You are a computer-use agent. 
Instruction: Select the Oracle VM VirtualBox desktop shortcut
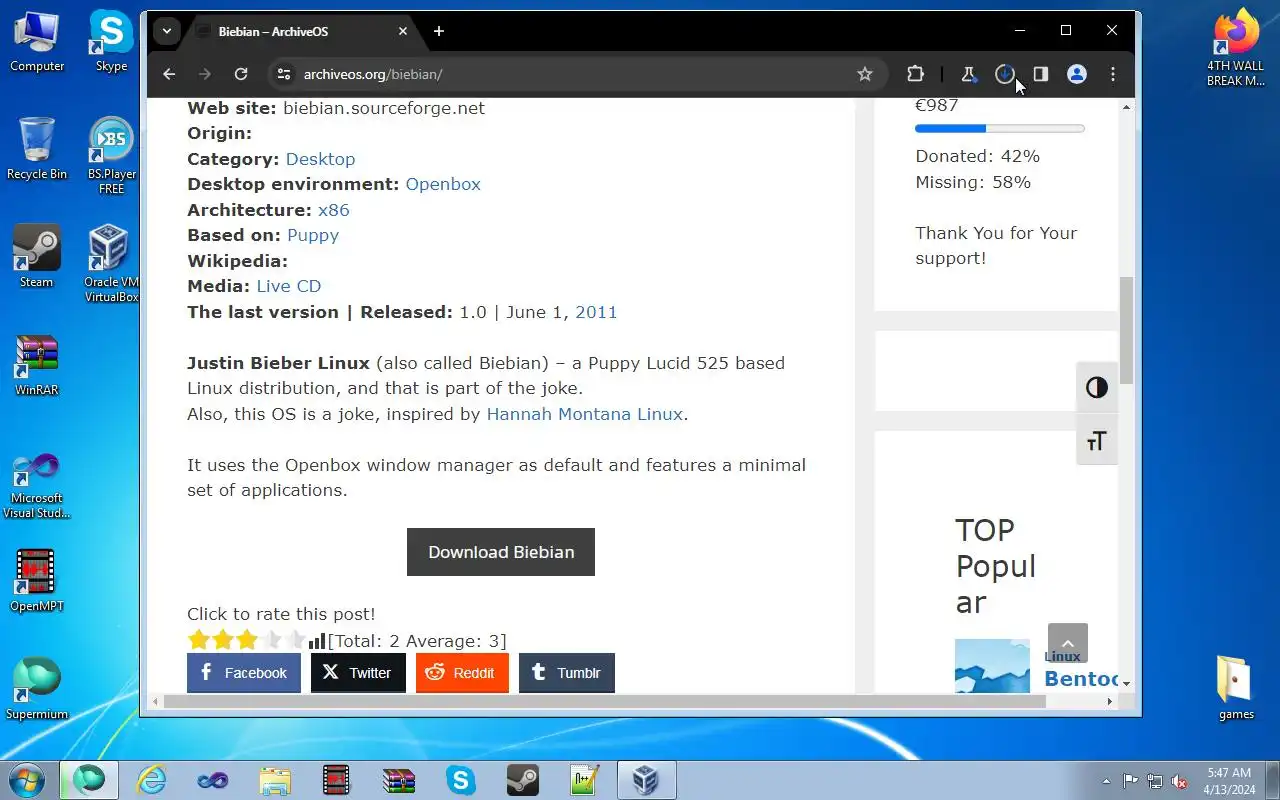pos(109,263)
